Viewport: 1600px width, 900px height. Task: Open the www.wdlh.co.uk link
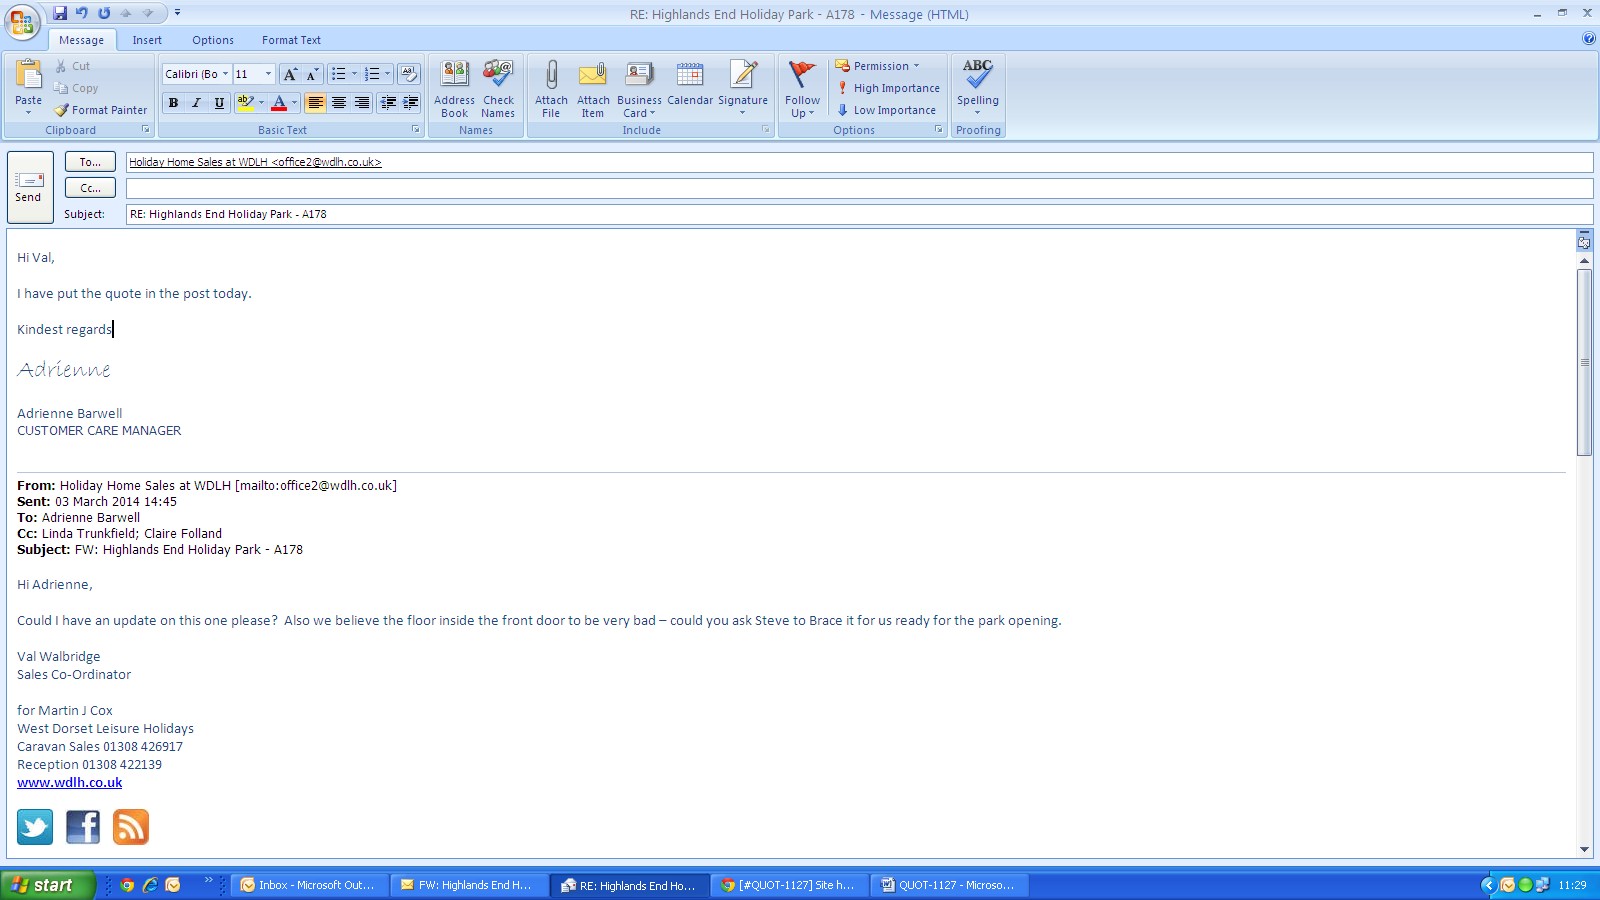coord(70,783)
